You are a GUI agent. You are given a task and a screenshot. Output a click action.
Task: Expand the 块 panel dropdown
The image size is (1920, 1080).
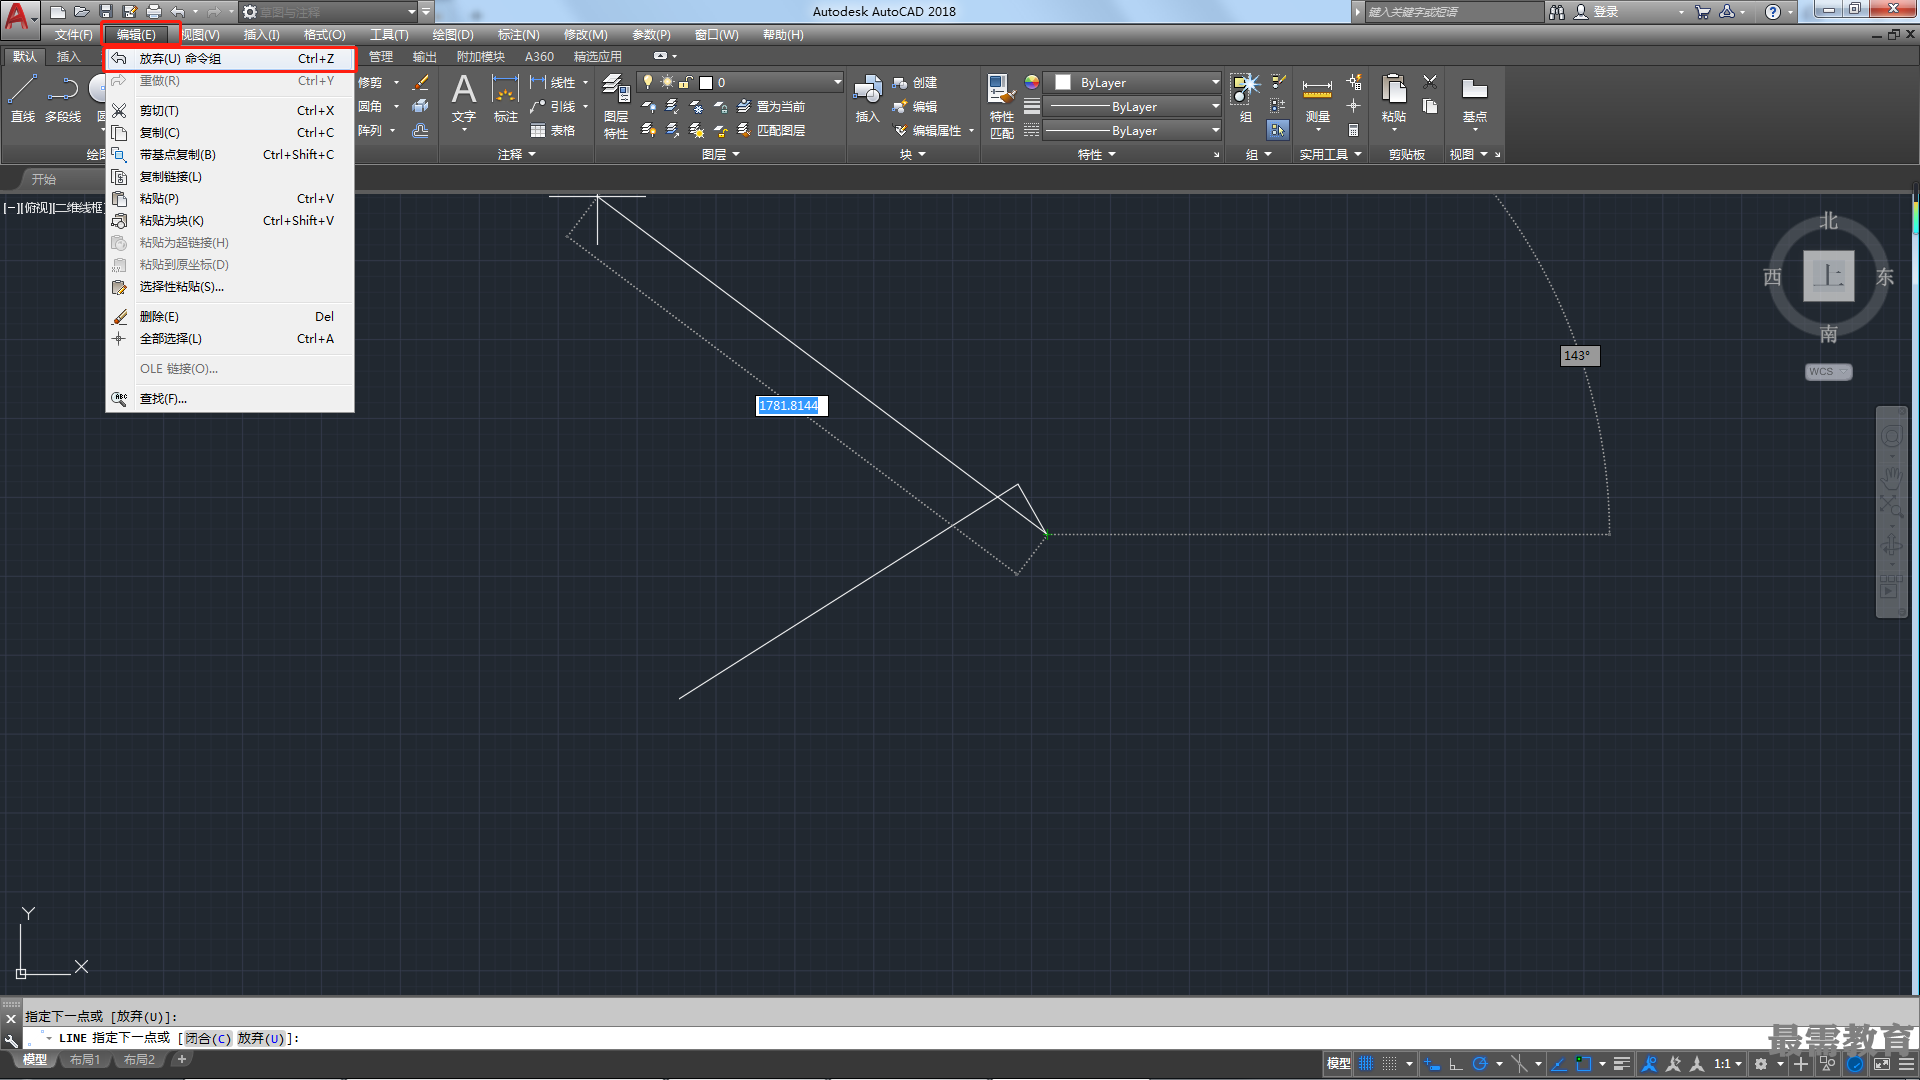coord(912,154)
